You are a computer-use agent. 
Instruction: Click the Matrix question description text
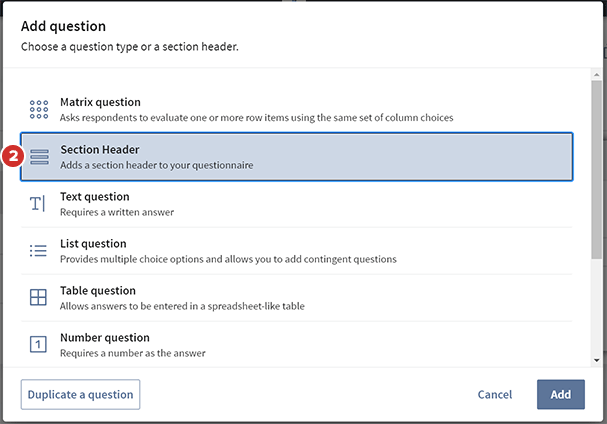pyautogui.click(x=256, y=117)
